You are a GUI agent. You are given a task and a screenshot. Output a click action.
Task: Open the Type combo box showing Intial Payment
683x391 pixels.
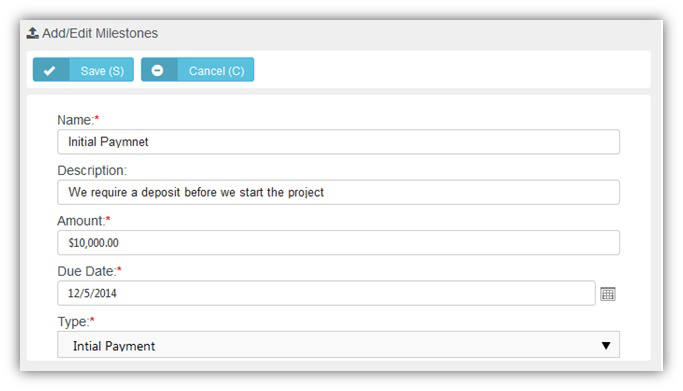coord(338,345)
